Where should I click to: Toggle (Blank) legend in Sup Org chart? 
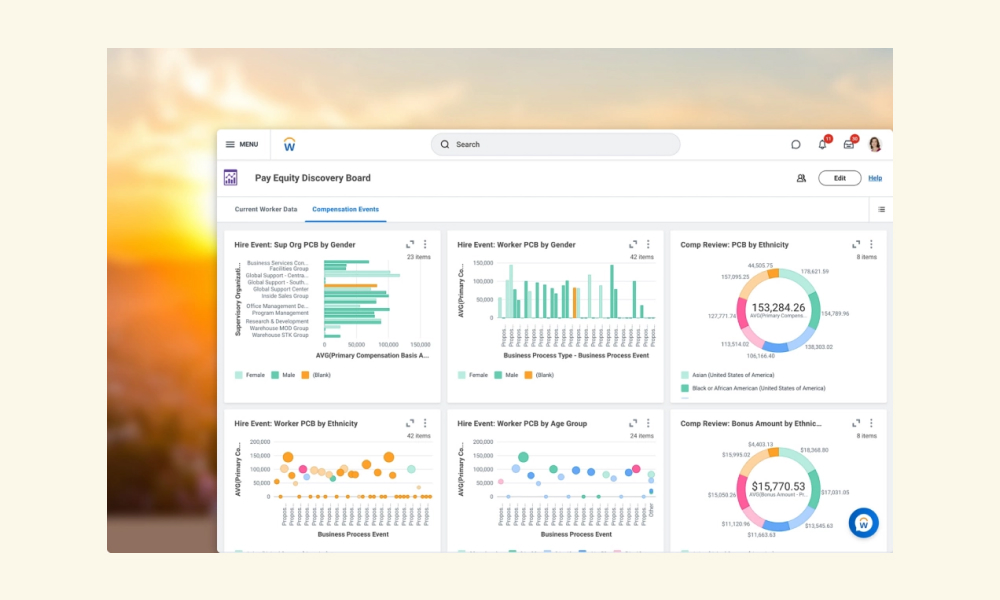pyautogui.click(x=316, y=375)
